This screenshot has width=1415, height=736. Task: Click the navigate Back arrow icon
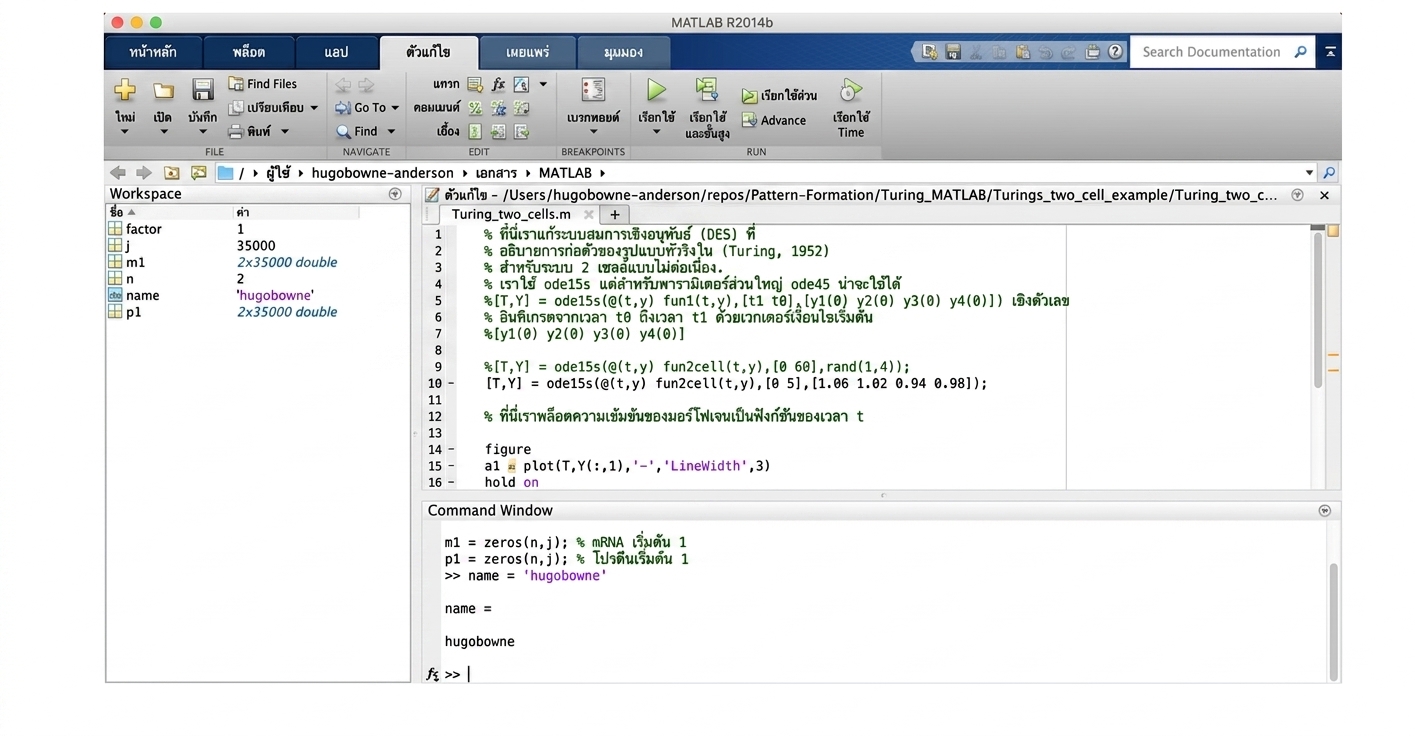click(344, 85)
